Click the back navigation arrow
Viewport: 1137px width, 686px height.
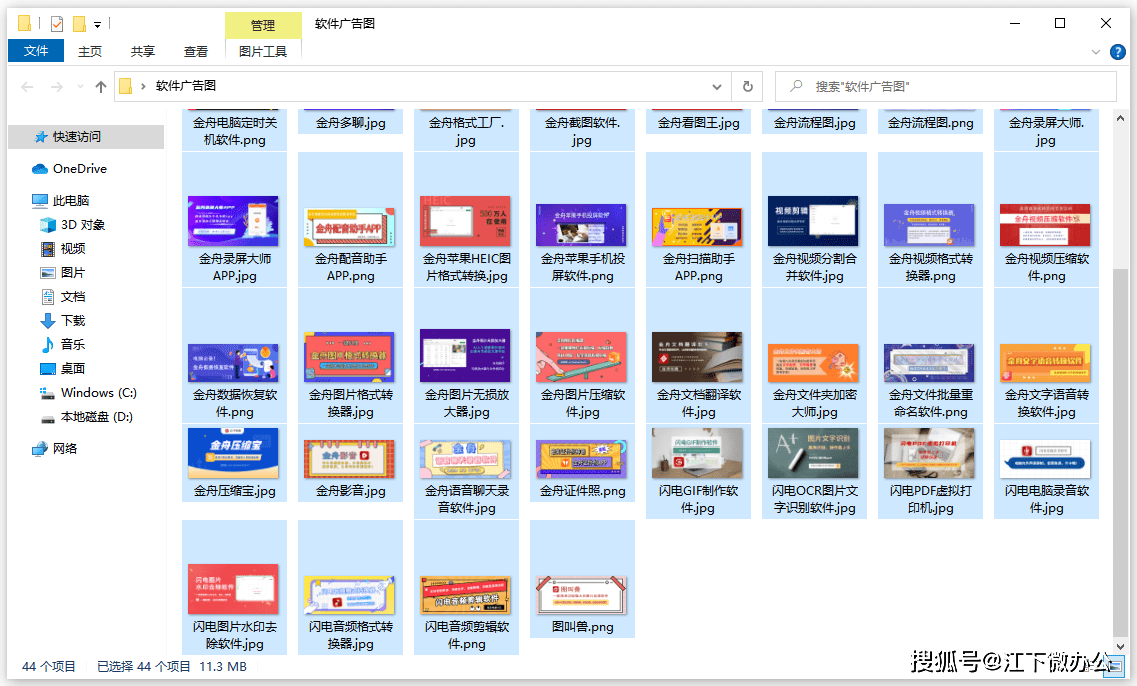[x=27, y=87]
